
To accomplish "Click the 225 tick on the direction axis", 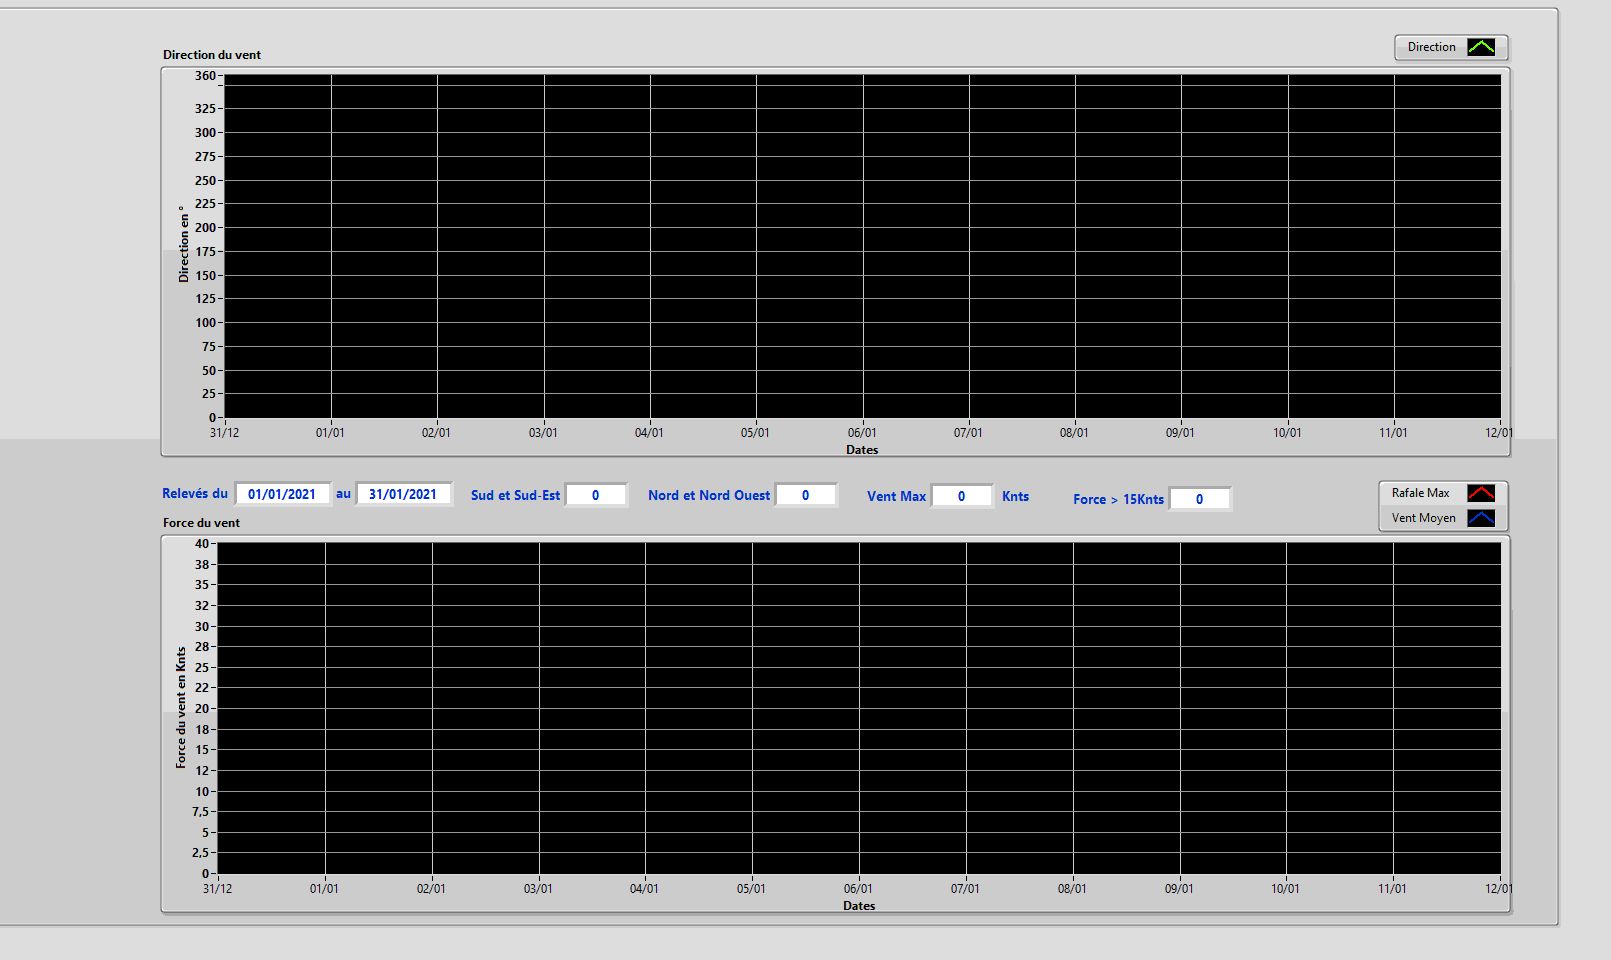I will [205, 204].
